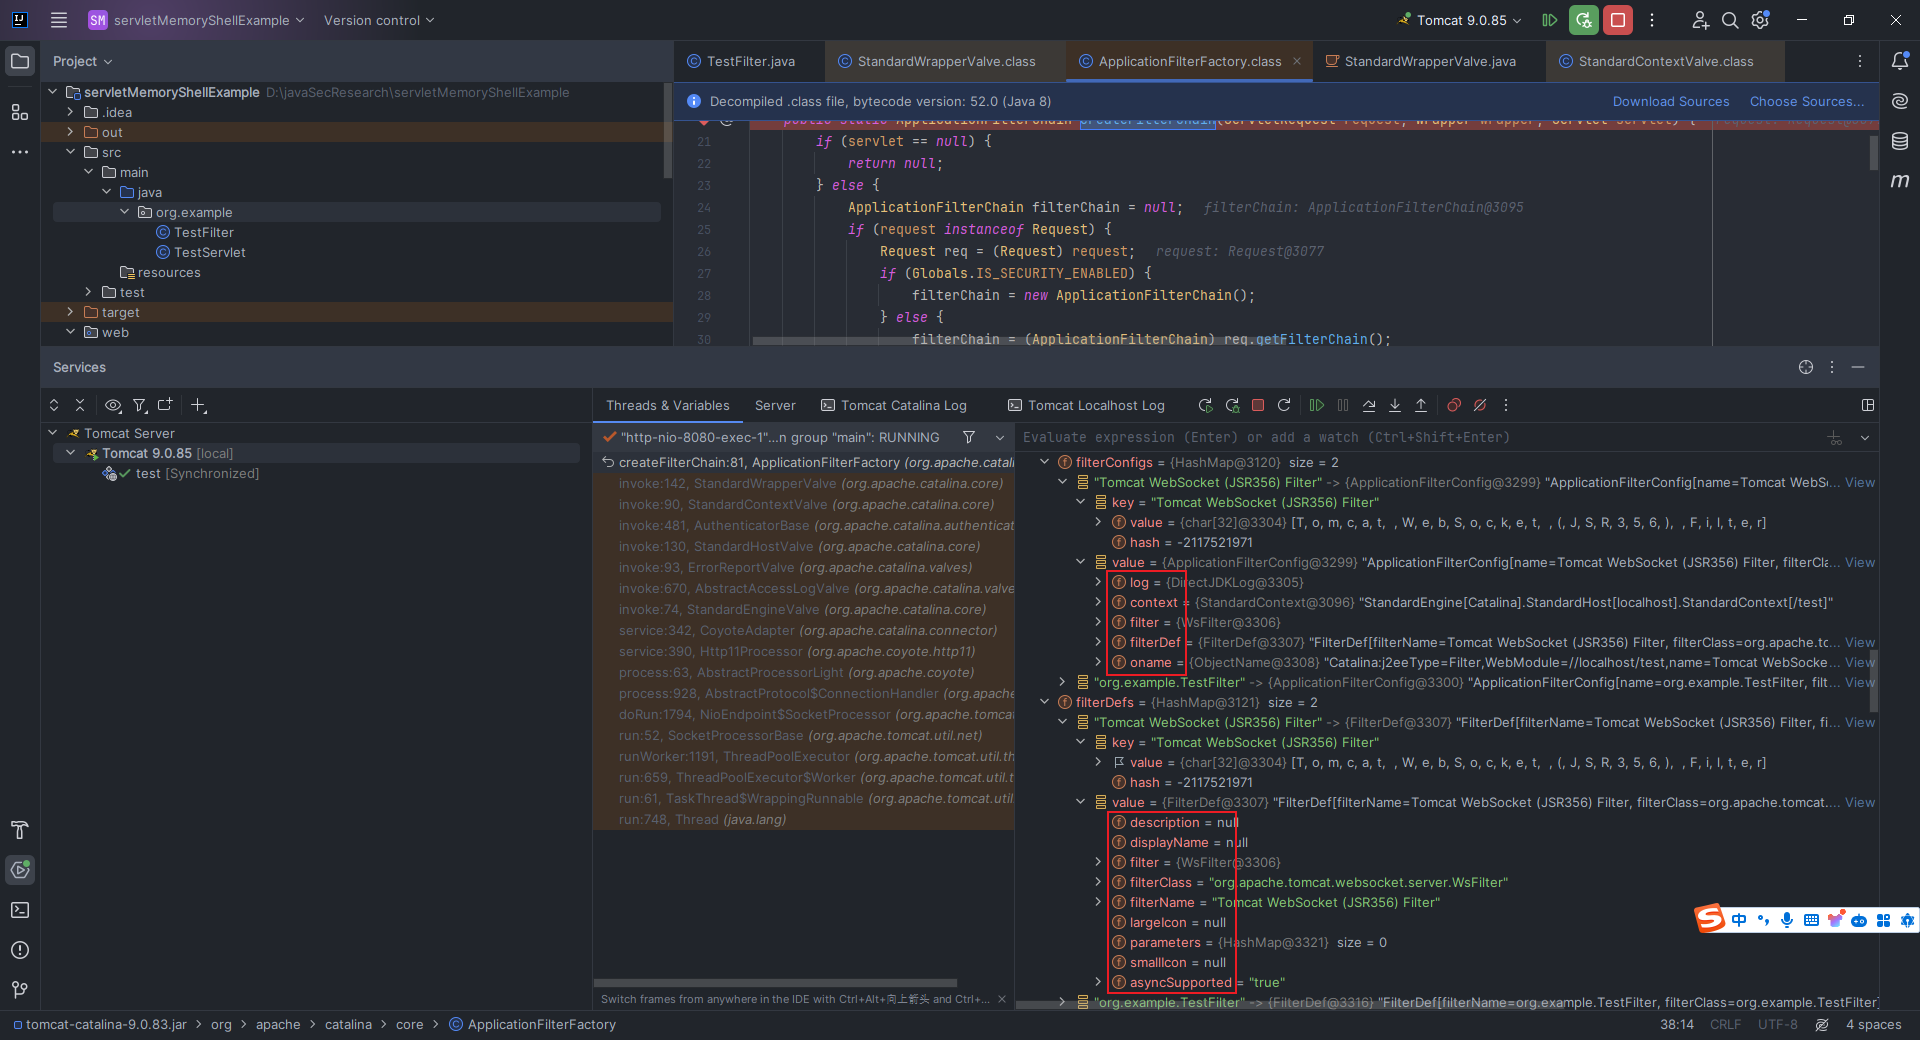1920x1040 pixels.
Task: Open the Terminal tool window
Action: pyautogui.click(x=20, y=910)
